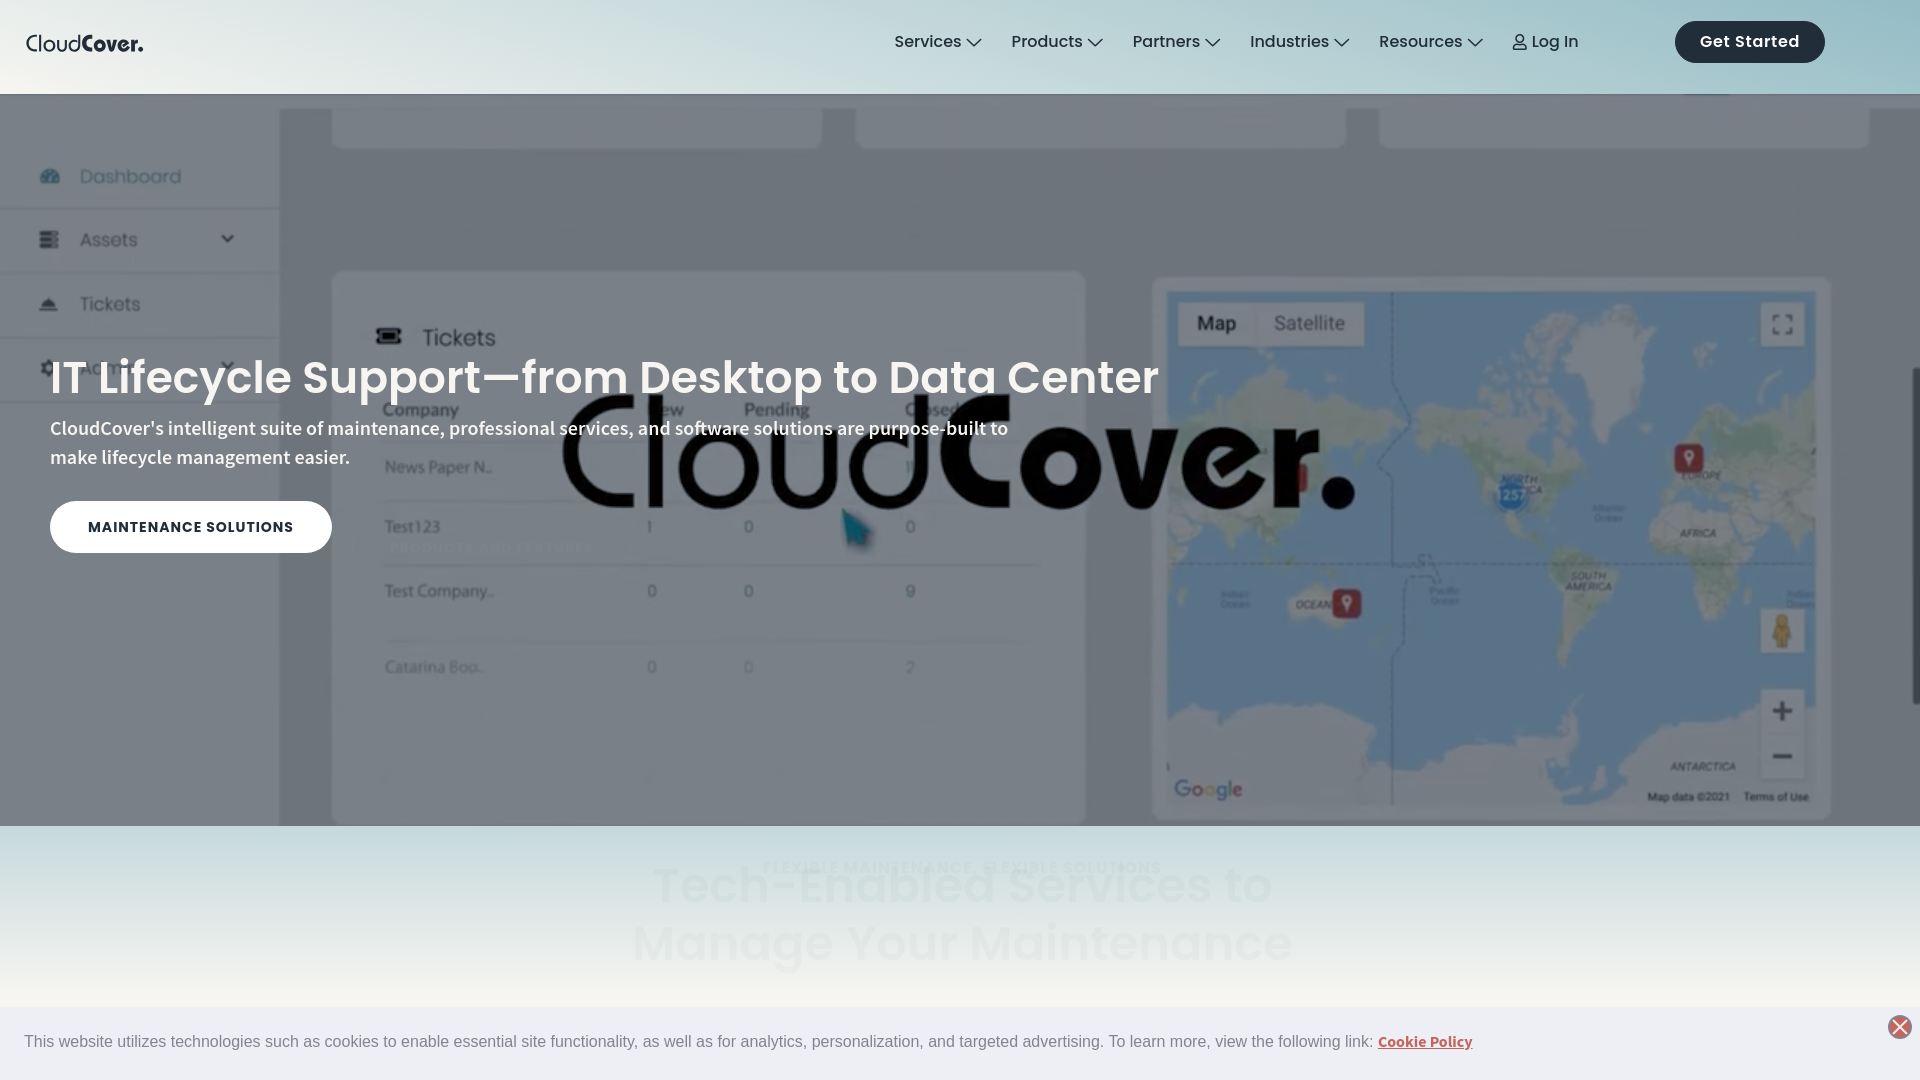Viewport: 1920px width, 1080px height.
Task: Expand the Products chevron arrow
Action: tap(1095, 43)
